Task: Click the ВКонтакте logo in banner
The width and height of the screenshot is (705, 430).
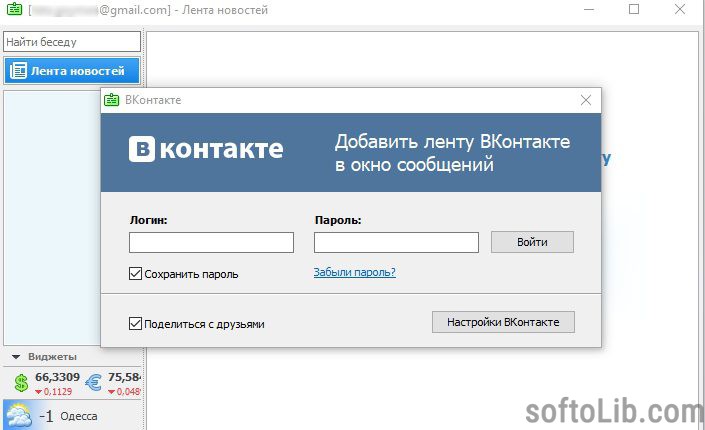Action: click(x=206, y=149)
